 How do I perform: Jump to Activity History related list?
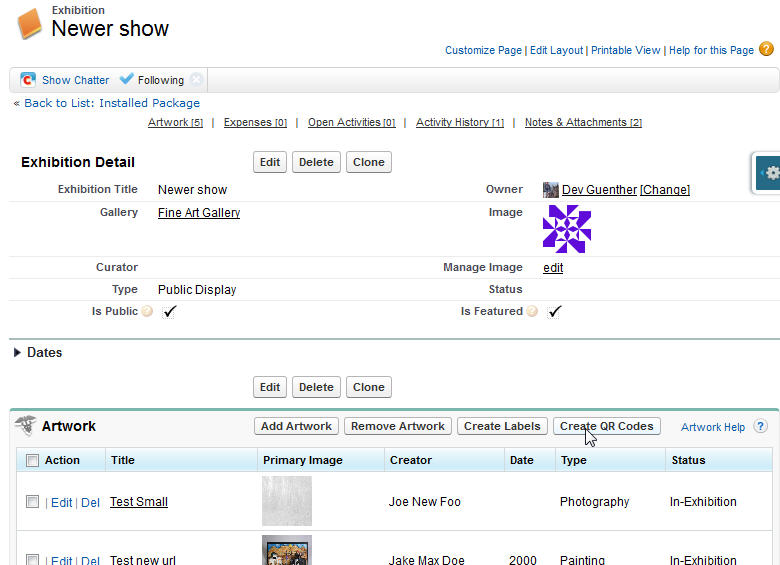(459, 122)
